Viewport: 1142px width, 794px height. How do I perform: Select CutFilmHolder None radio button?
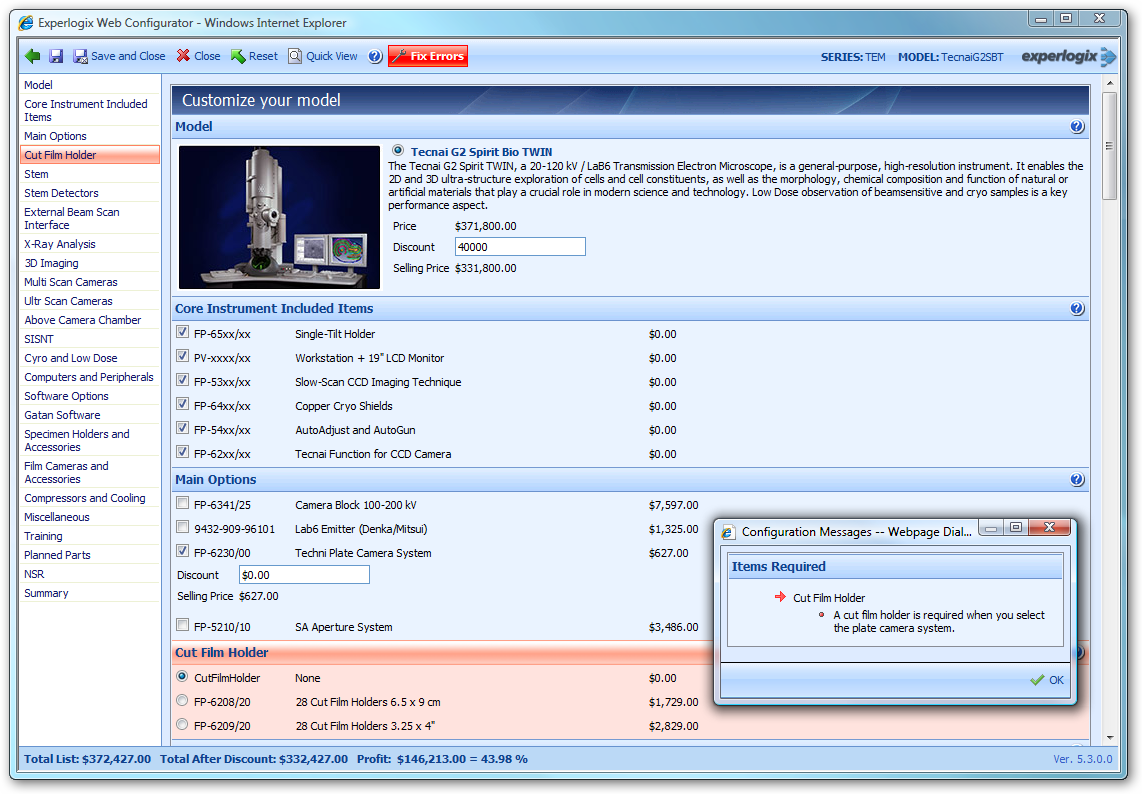pos(182,677)
